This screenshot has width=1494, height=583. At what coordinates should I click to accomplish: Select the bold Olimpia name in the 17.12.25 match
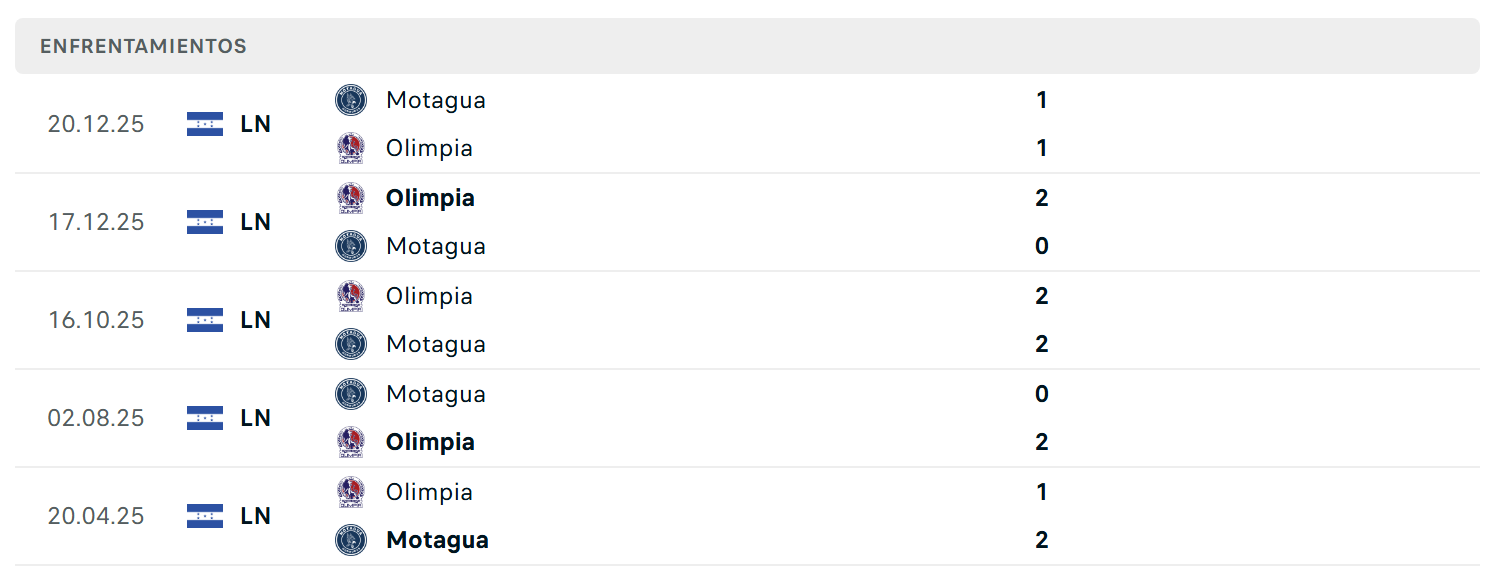(x=430, y=198)
